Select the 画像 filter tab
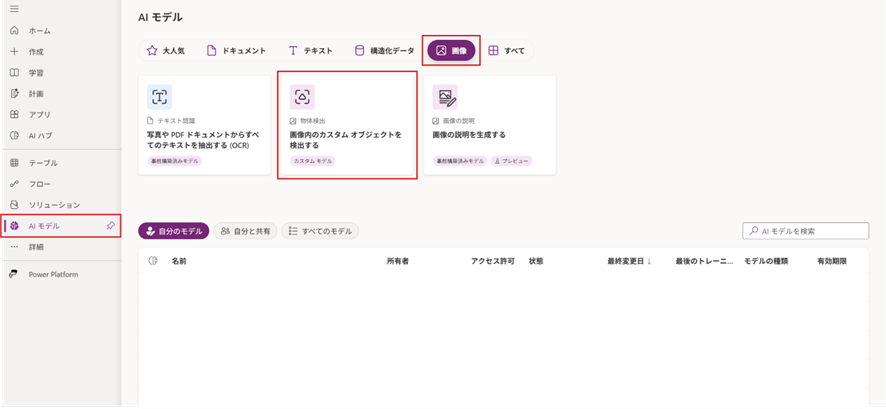Screen dimensions: 886x409 451,51
